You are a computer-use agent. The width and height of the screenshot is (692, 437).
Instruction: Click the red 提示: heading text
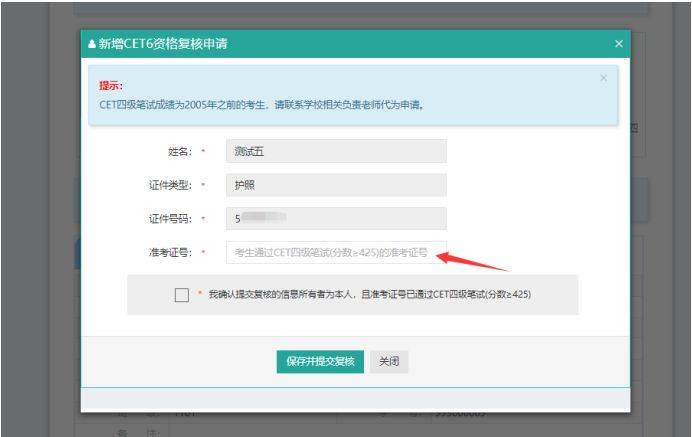tap(111, 86)
